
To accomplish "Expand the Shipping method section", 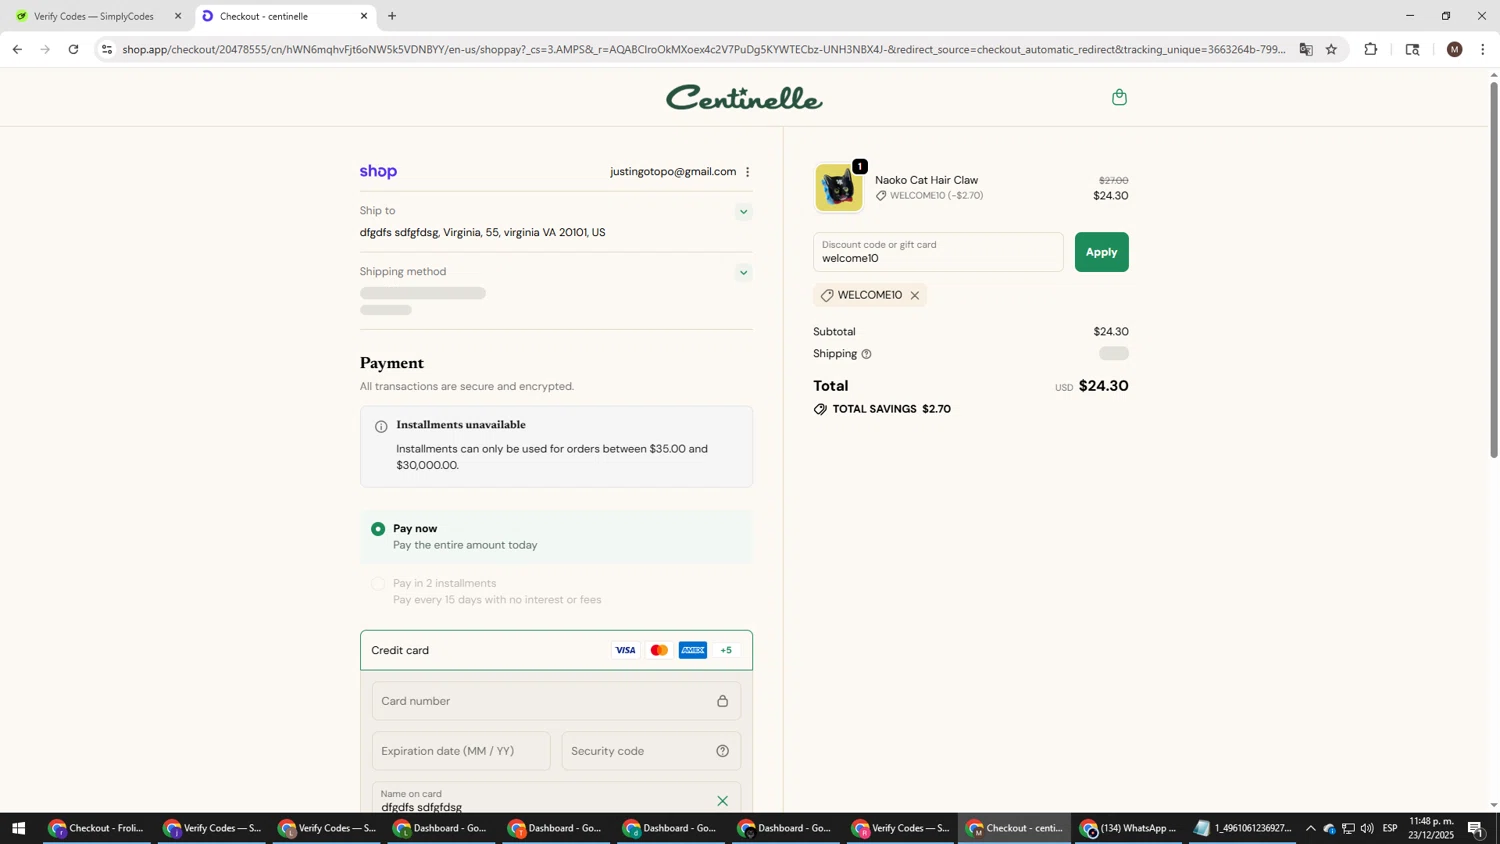I will (743, 273).
